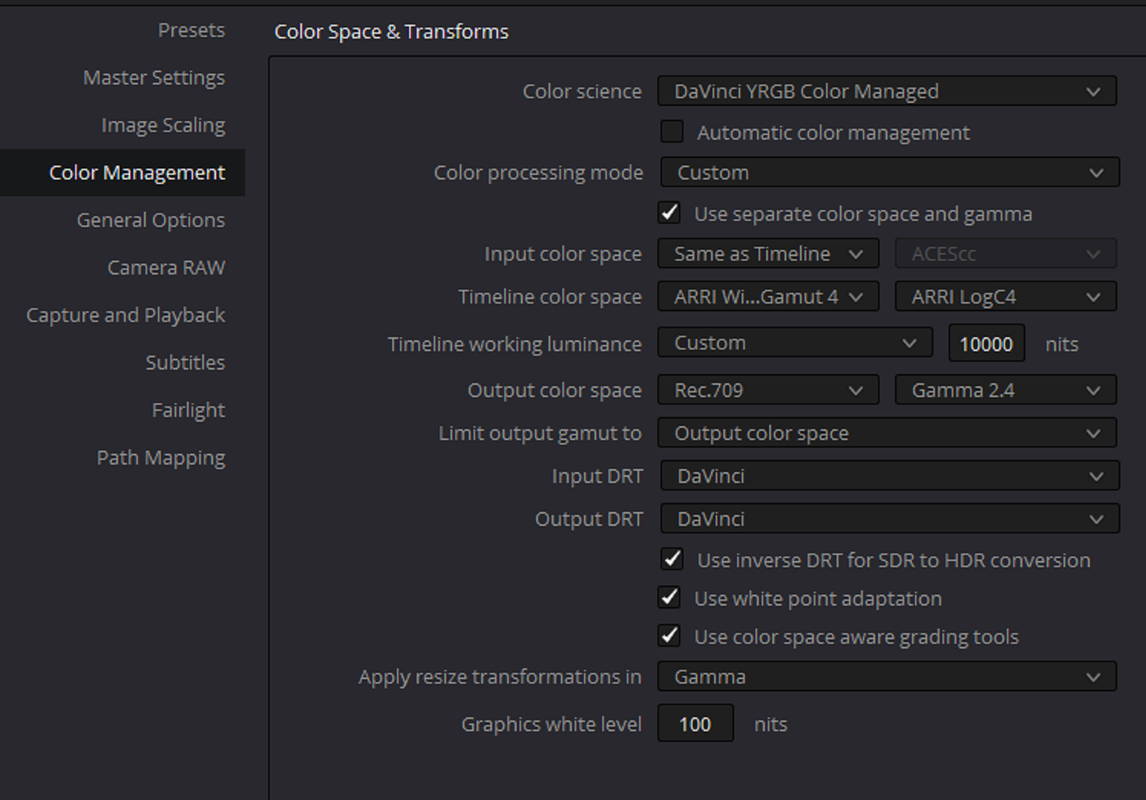Image resolution: width=1146 pixels, height=800 pixels.
Task: Open Input color space Same as Timeline dropdown
Action: [768, 254]
